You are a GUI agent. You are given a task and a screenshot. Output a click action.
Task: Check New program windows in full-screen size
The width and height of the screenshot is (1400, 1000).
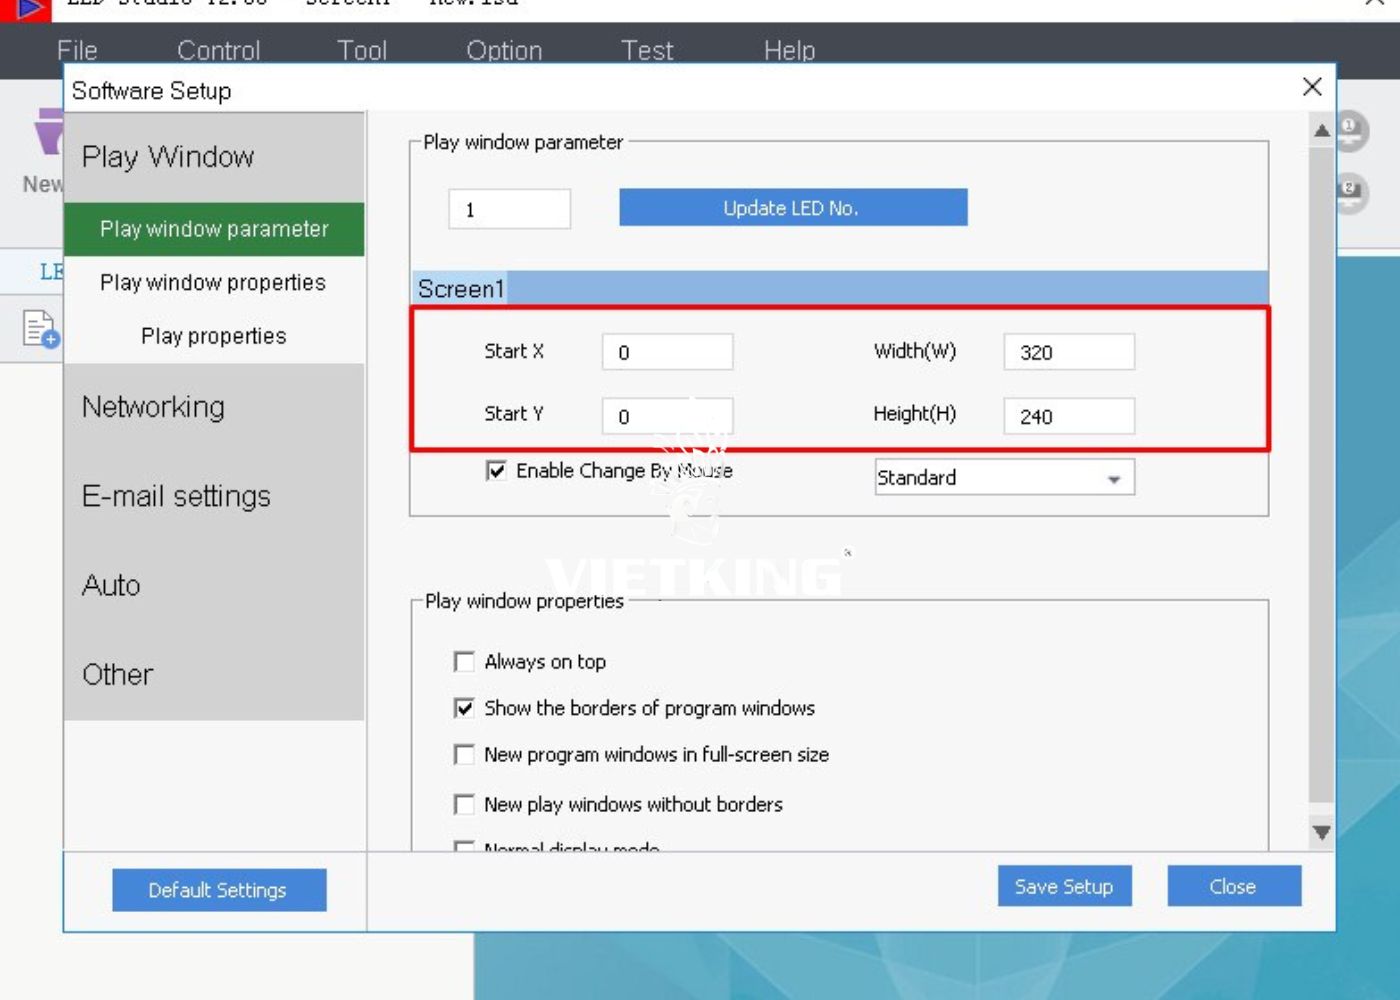click(464, 754)
